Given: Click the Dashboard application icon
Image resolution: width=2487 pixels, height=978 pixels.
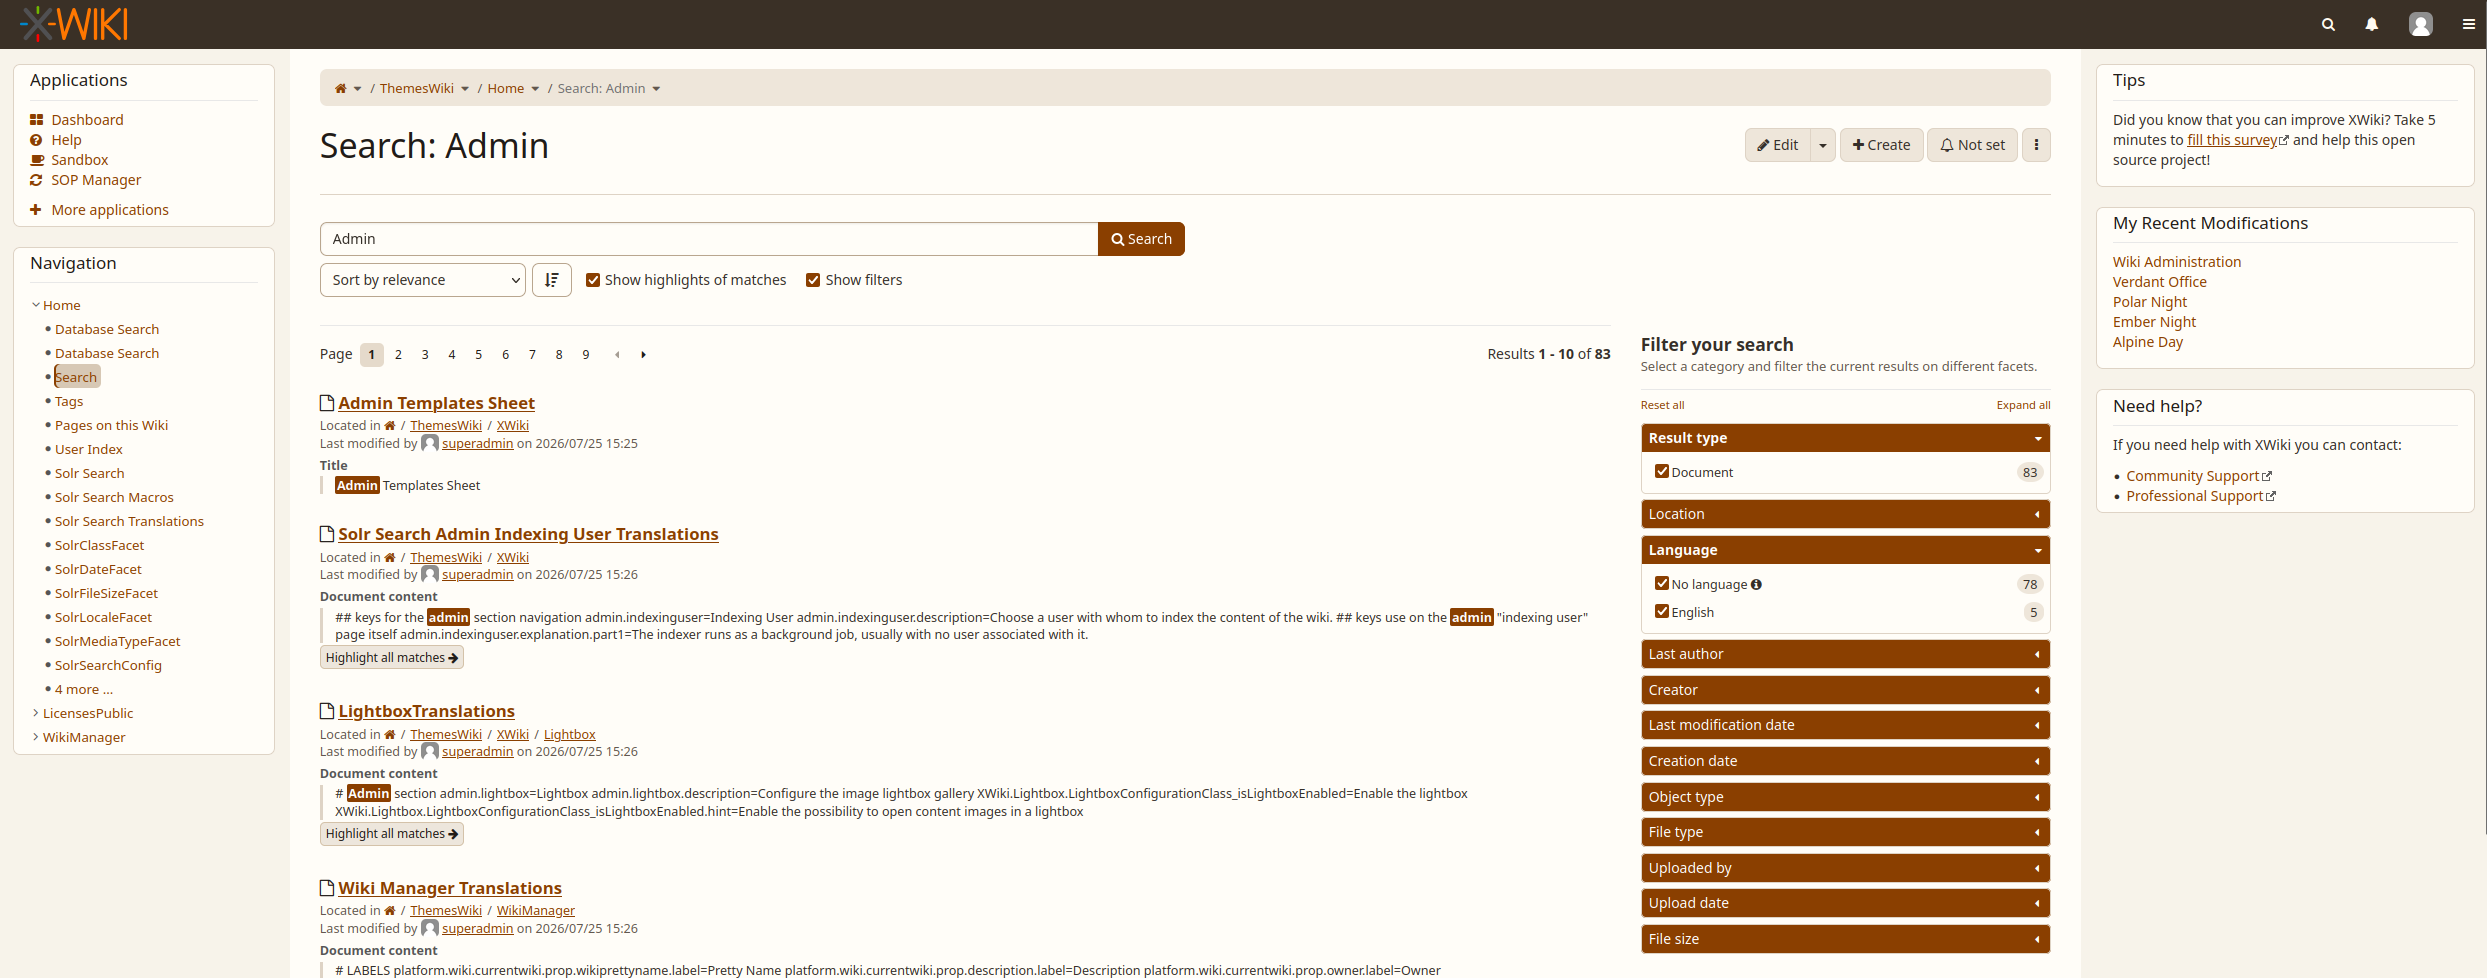Looking at the screenshot, I should click(37, 120).
